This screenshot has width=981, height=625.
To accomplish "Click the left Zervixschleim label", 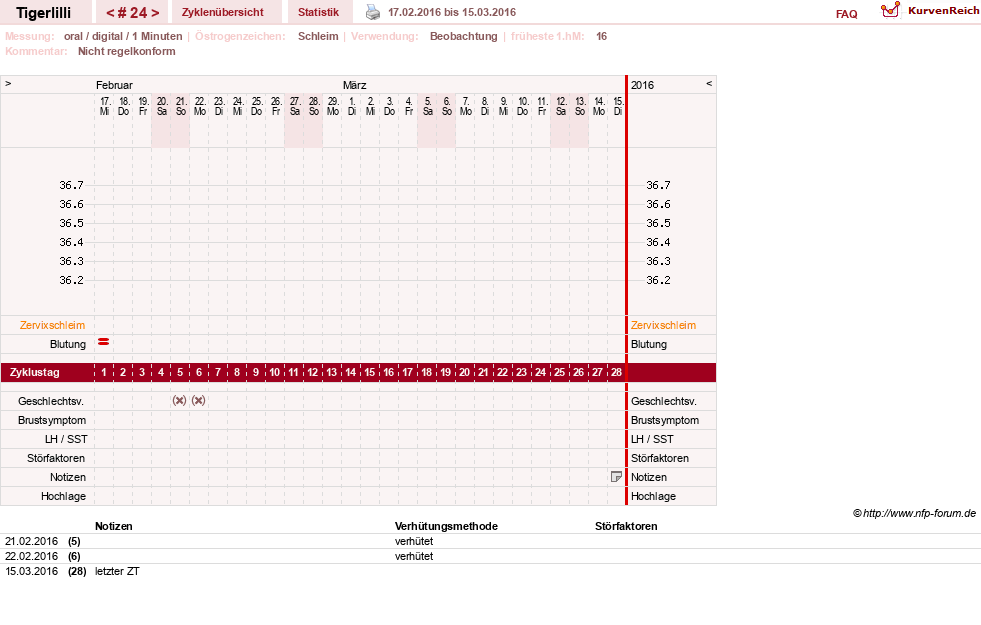I will tap(53, 325).
